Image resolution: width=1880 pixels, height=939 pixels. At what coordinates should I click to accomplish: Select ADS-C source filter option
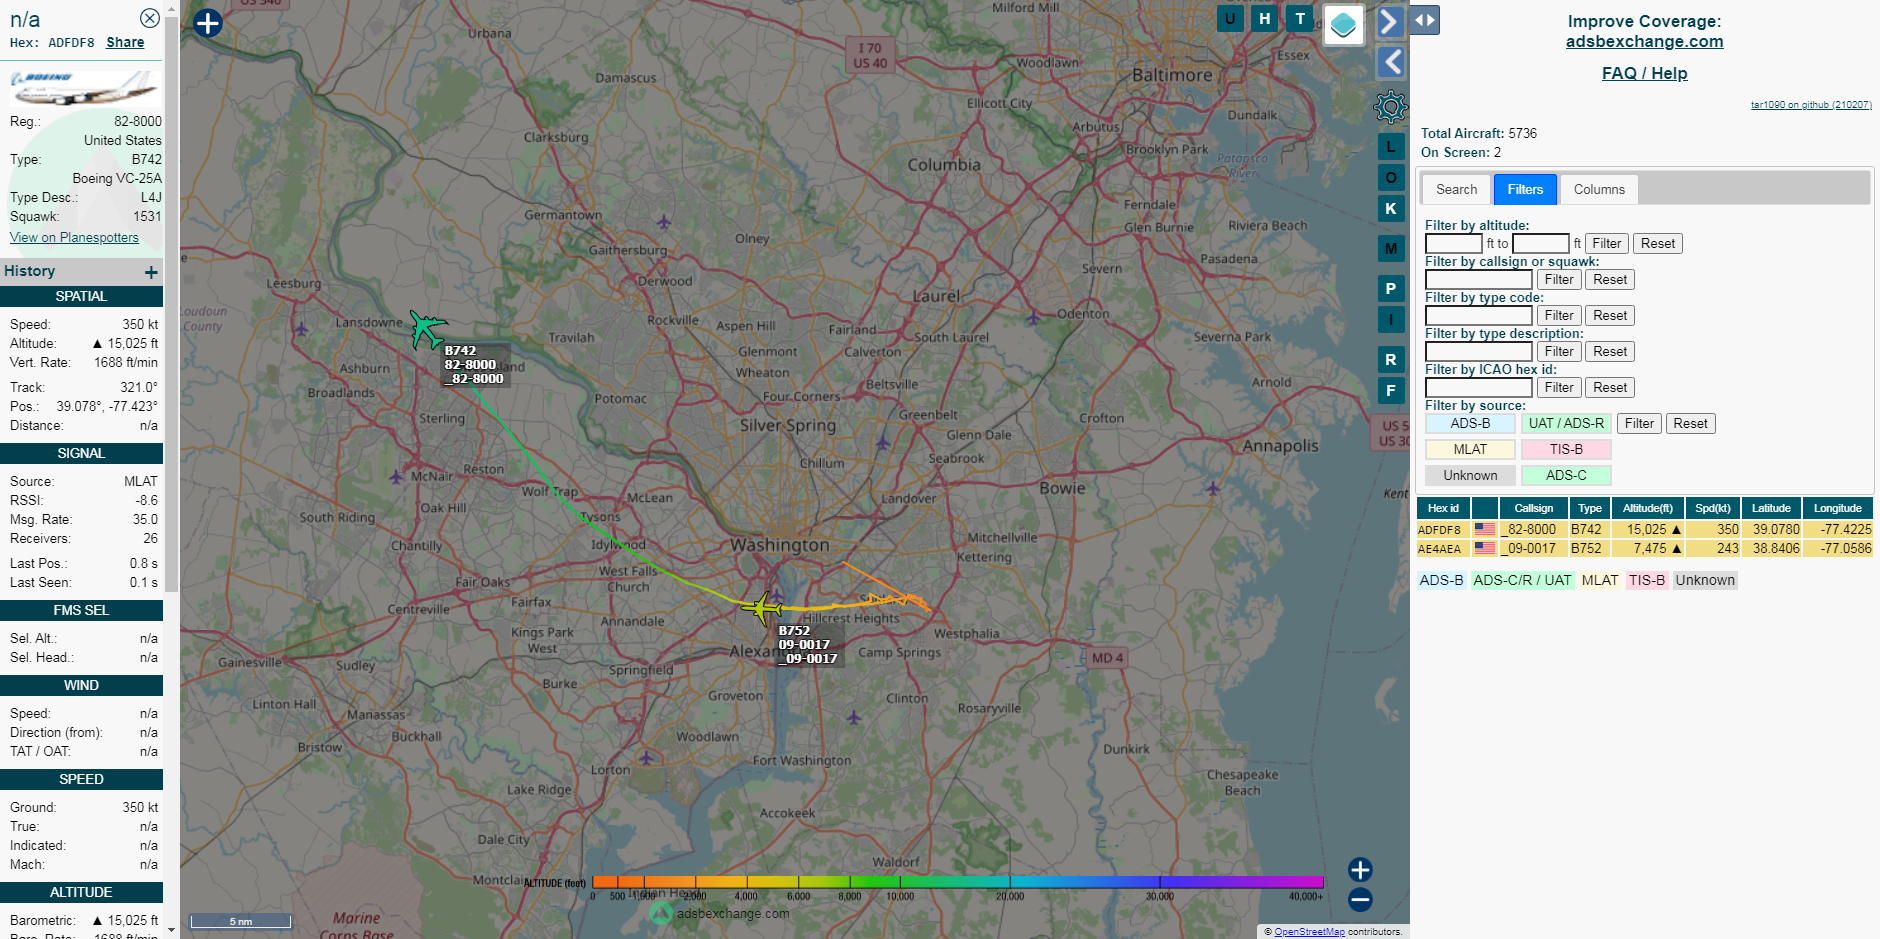1566,476
